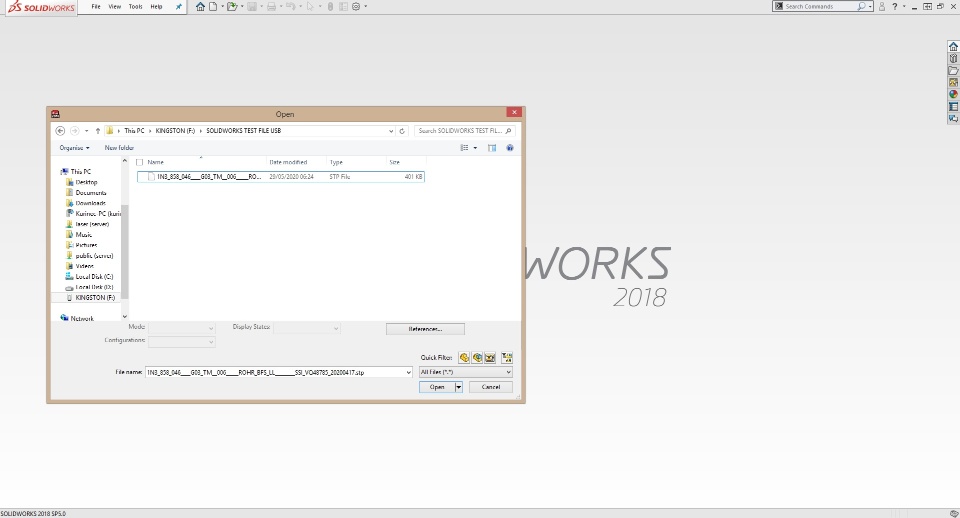
Task: Click the Cancel button
Action: point(490,387)
